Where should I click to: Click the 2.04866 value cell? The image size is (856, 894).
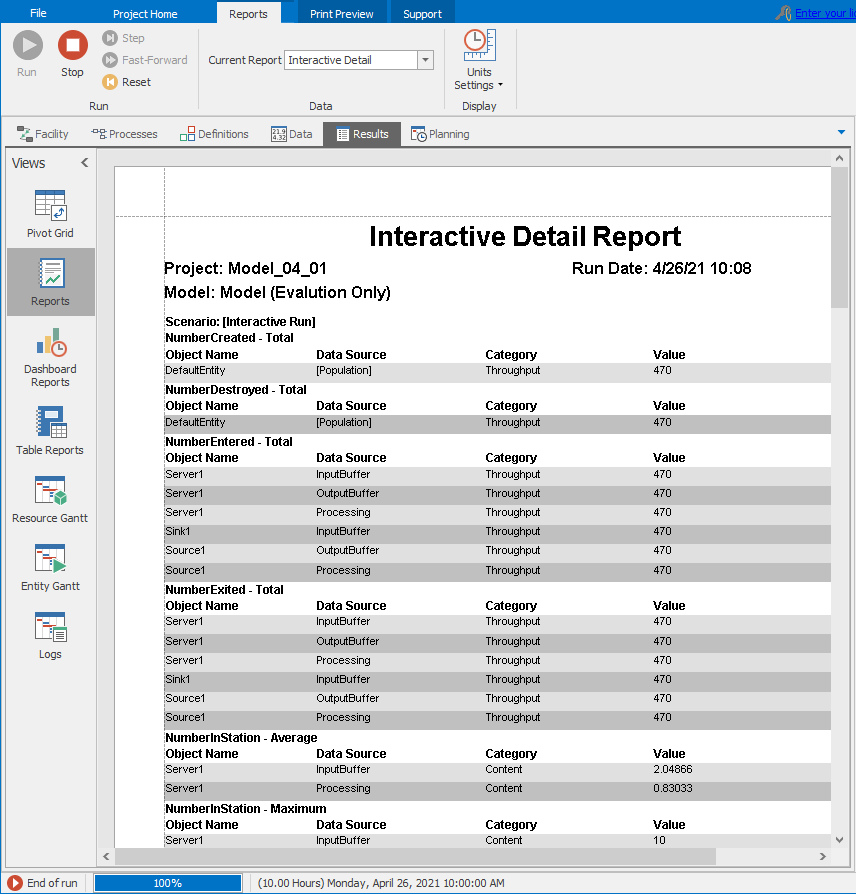673,770
